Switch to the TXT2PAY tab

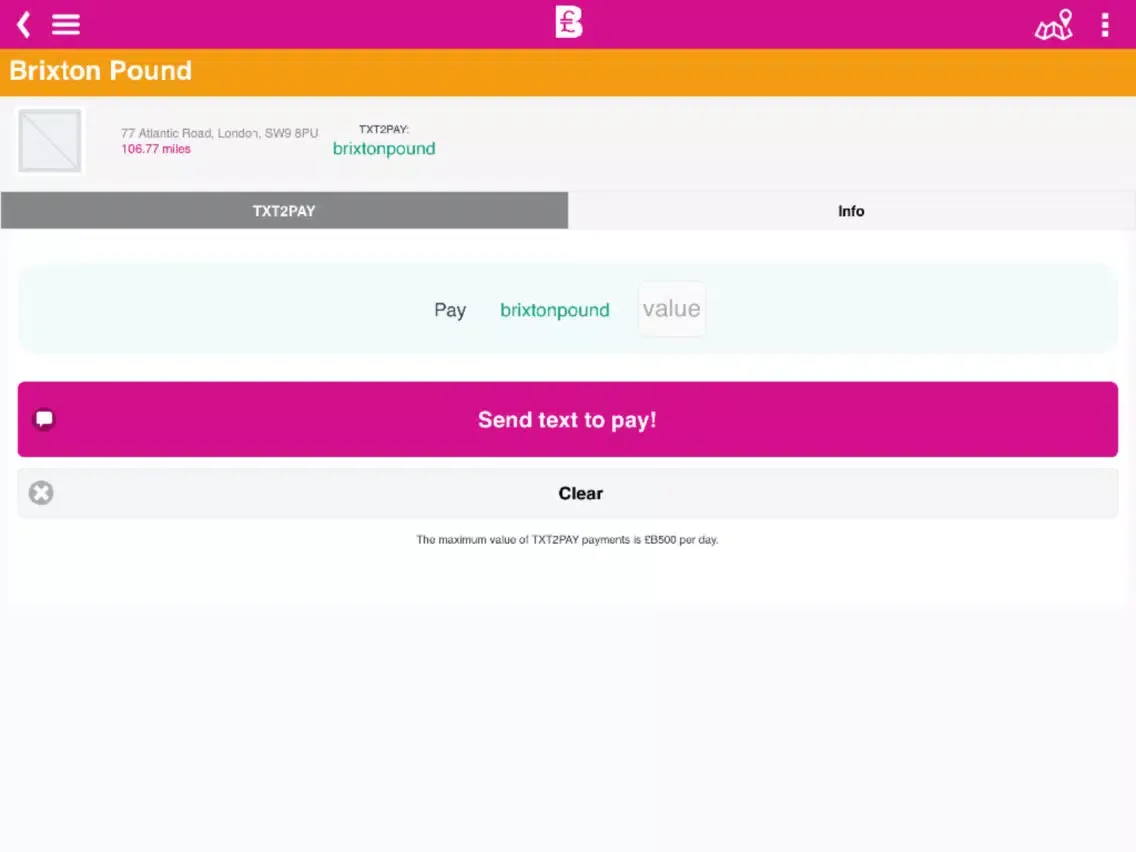pos(284,211)
